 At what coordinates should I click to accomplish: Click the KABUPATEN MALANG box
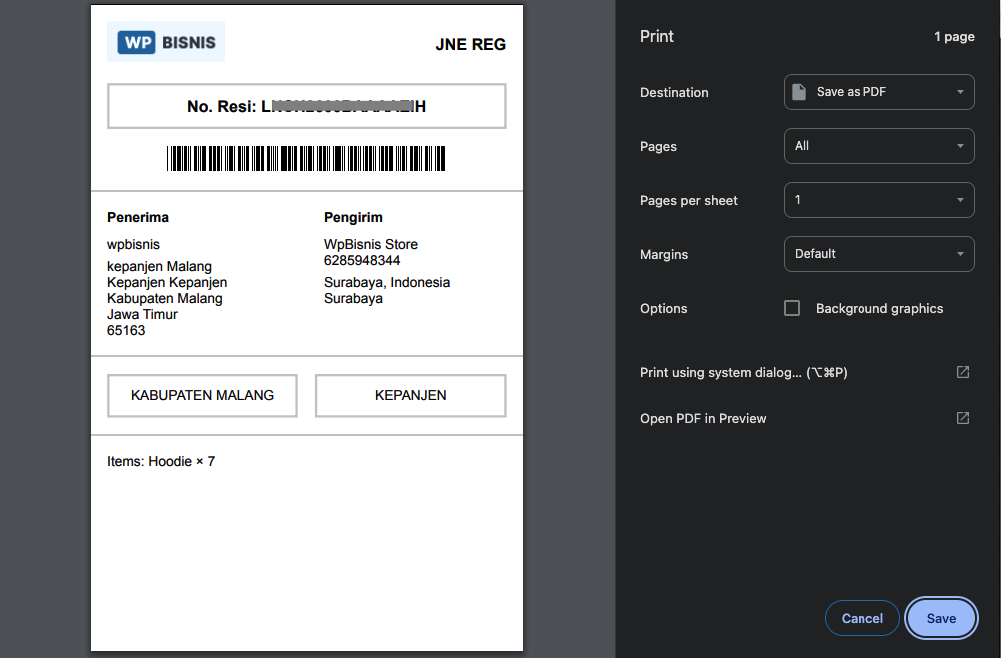pyautogui.click(x=202, y=396)
